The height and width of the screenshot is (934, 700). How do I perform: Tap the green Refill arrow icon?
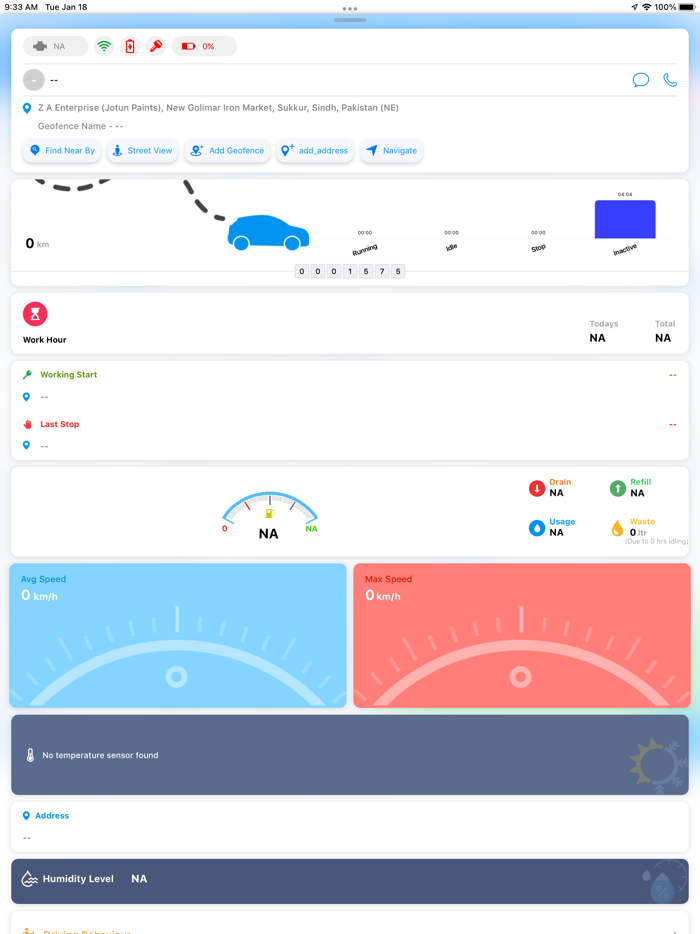pyautogui.click(x=618, y=488)
